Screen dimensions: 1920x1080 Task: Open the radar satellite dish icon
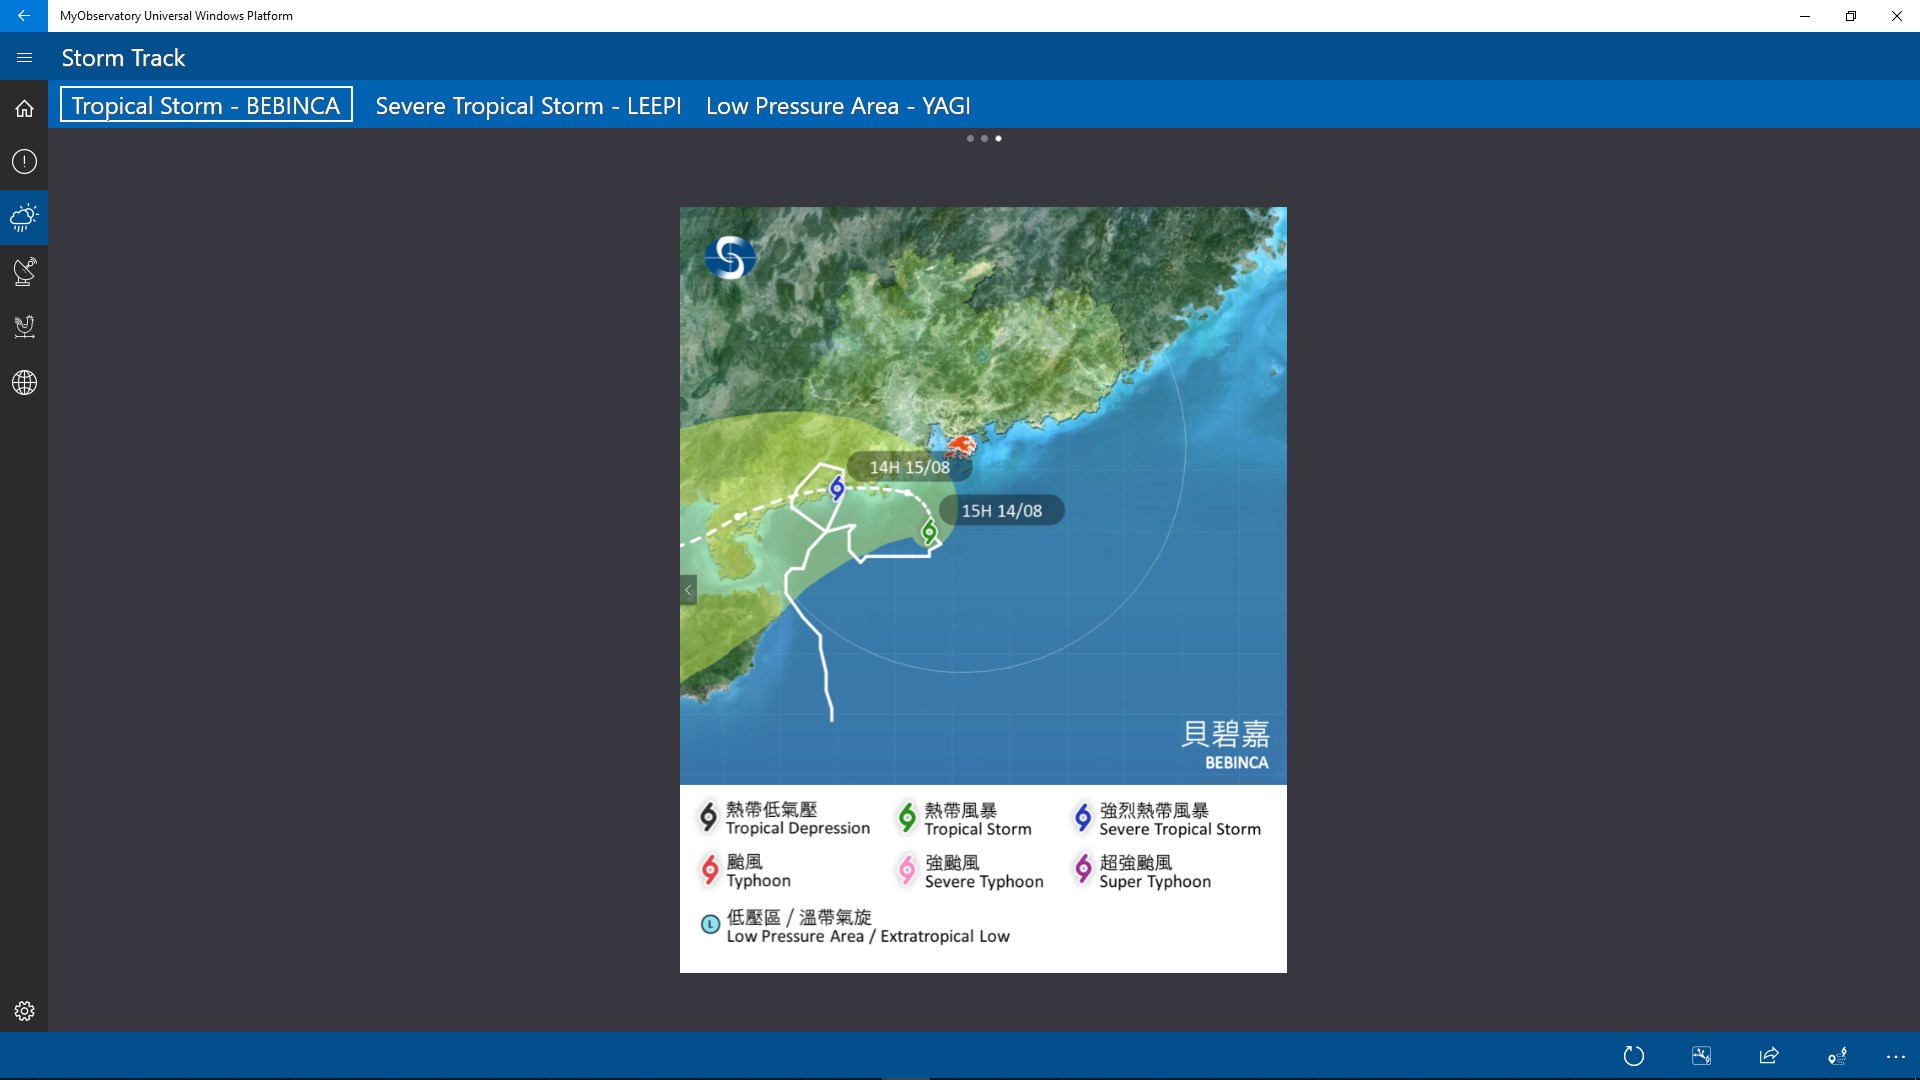24,271
